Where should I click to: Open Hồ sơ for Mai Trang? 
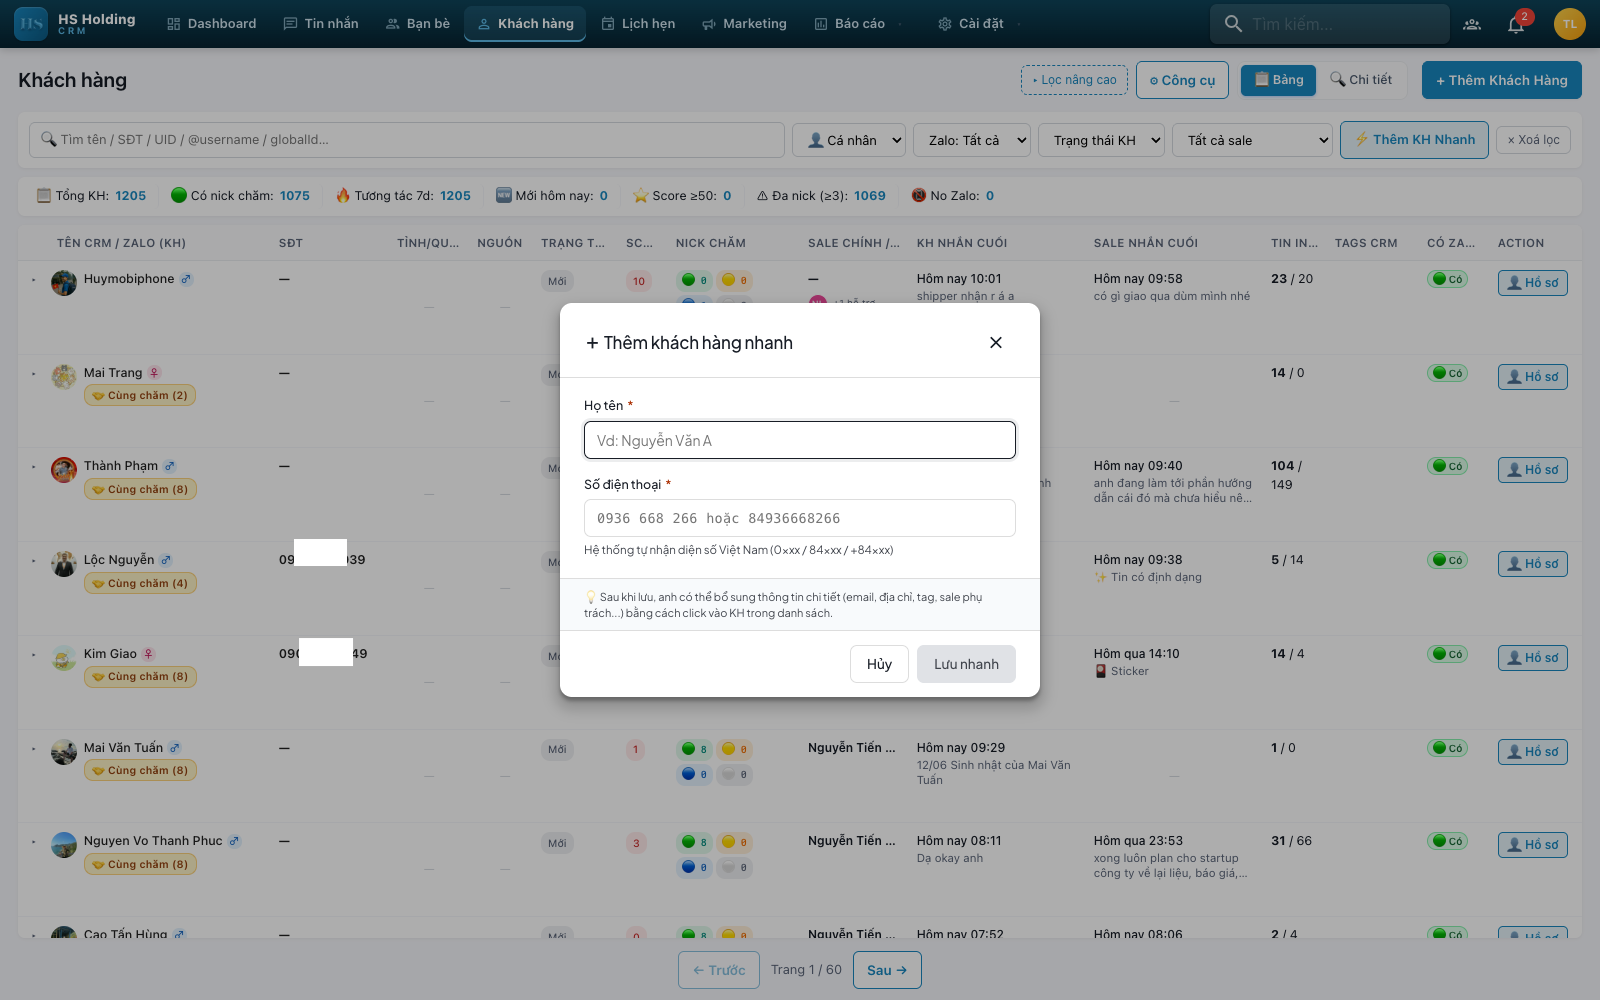tap(1532, 377)
